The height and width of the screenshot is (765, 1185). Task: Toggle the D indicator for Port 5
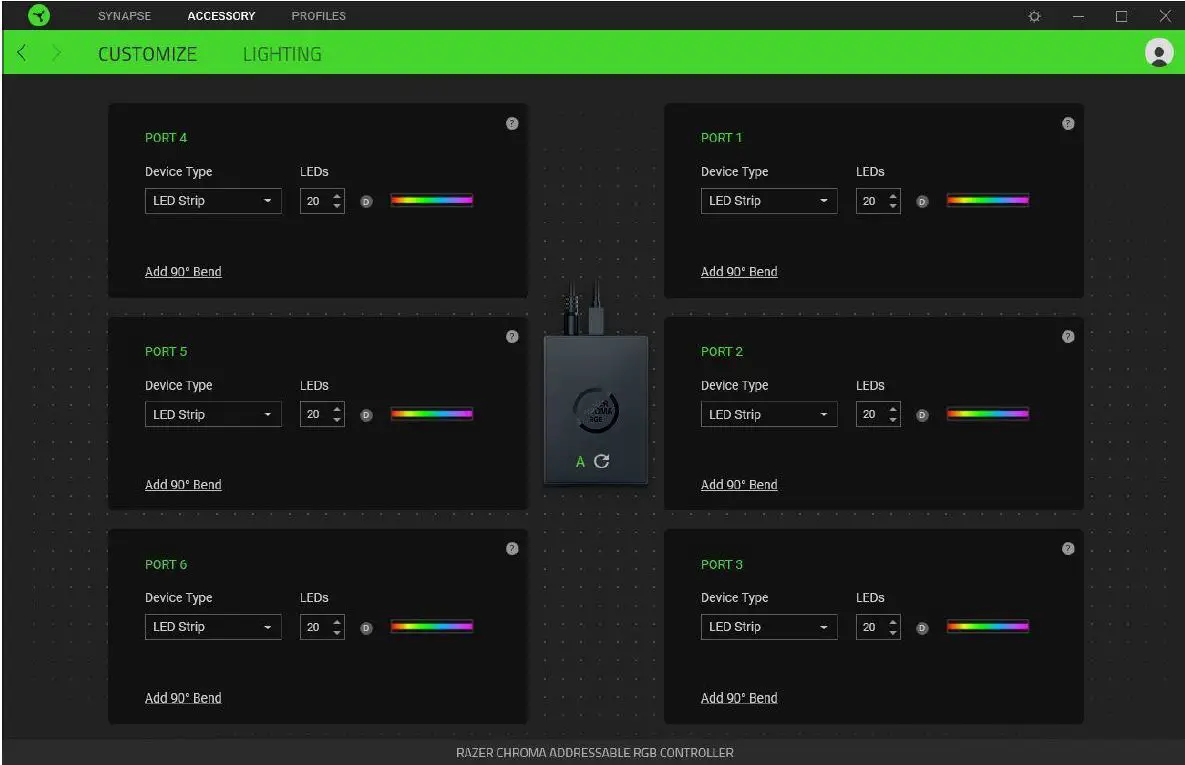coord(366,414)
